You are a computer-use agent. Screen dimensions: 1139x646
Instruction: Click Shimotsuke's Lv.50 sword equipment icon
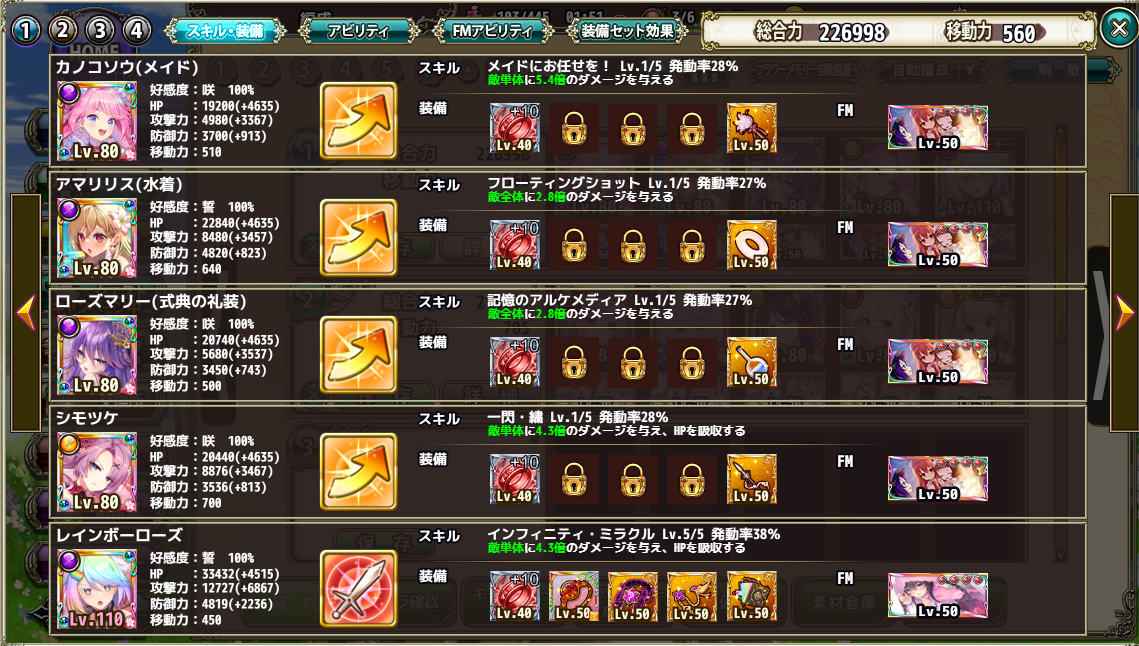pos(752,479)
